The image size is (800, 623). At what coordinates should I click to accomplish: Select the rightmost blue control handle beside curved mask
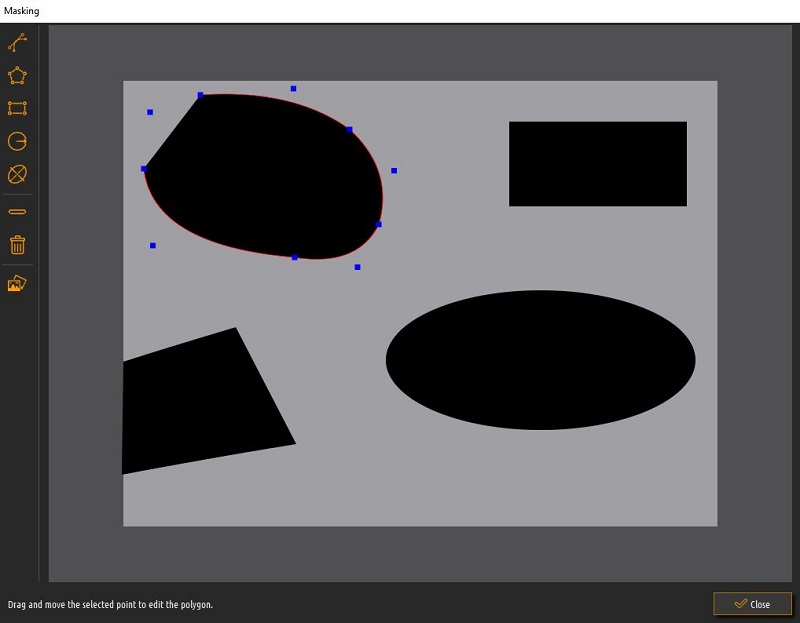(x=394, y=170)
